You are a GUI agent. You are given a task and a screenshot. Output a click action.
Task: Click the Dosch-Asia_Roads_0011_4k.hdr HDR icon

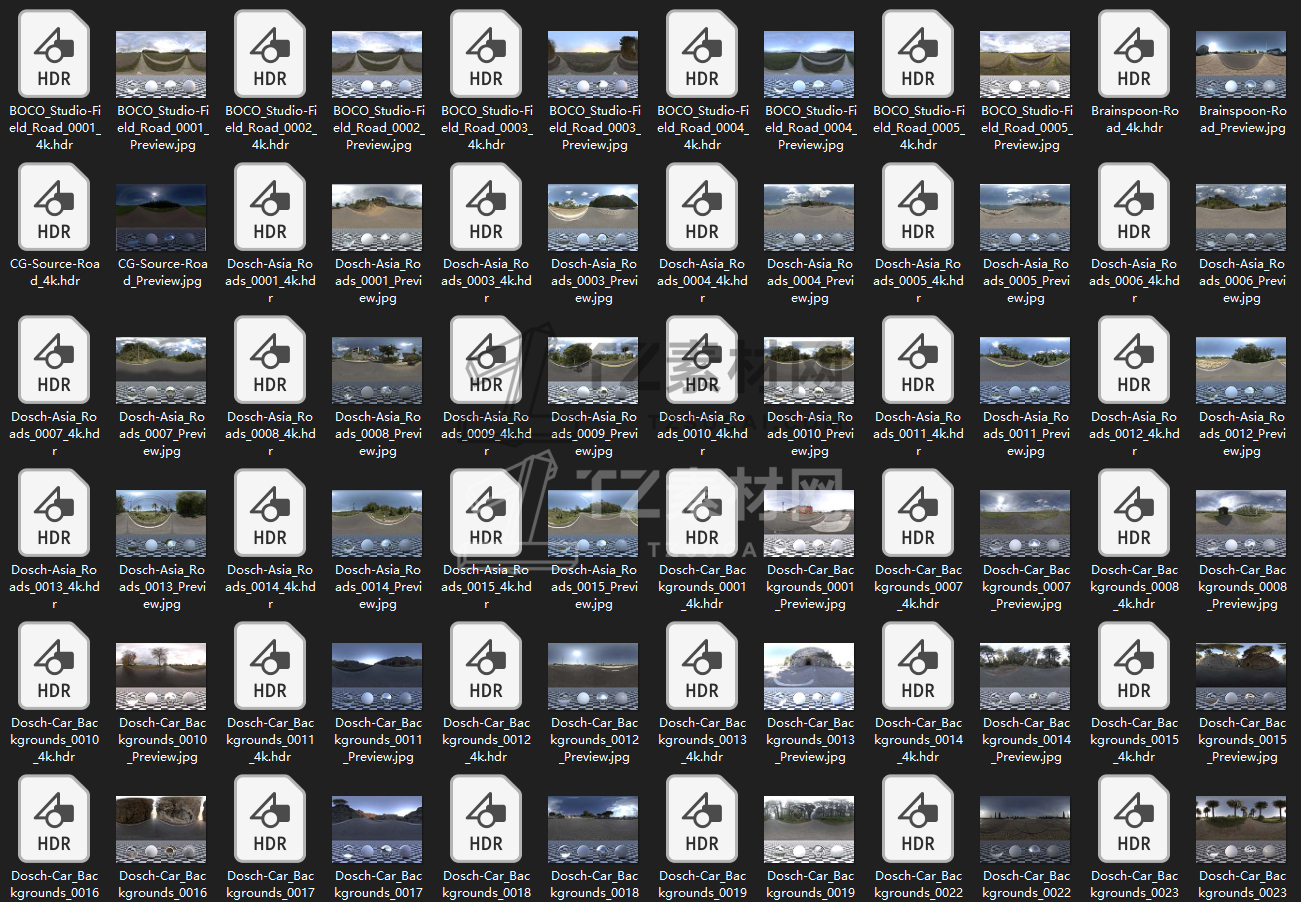coord(918,361)
